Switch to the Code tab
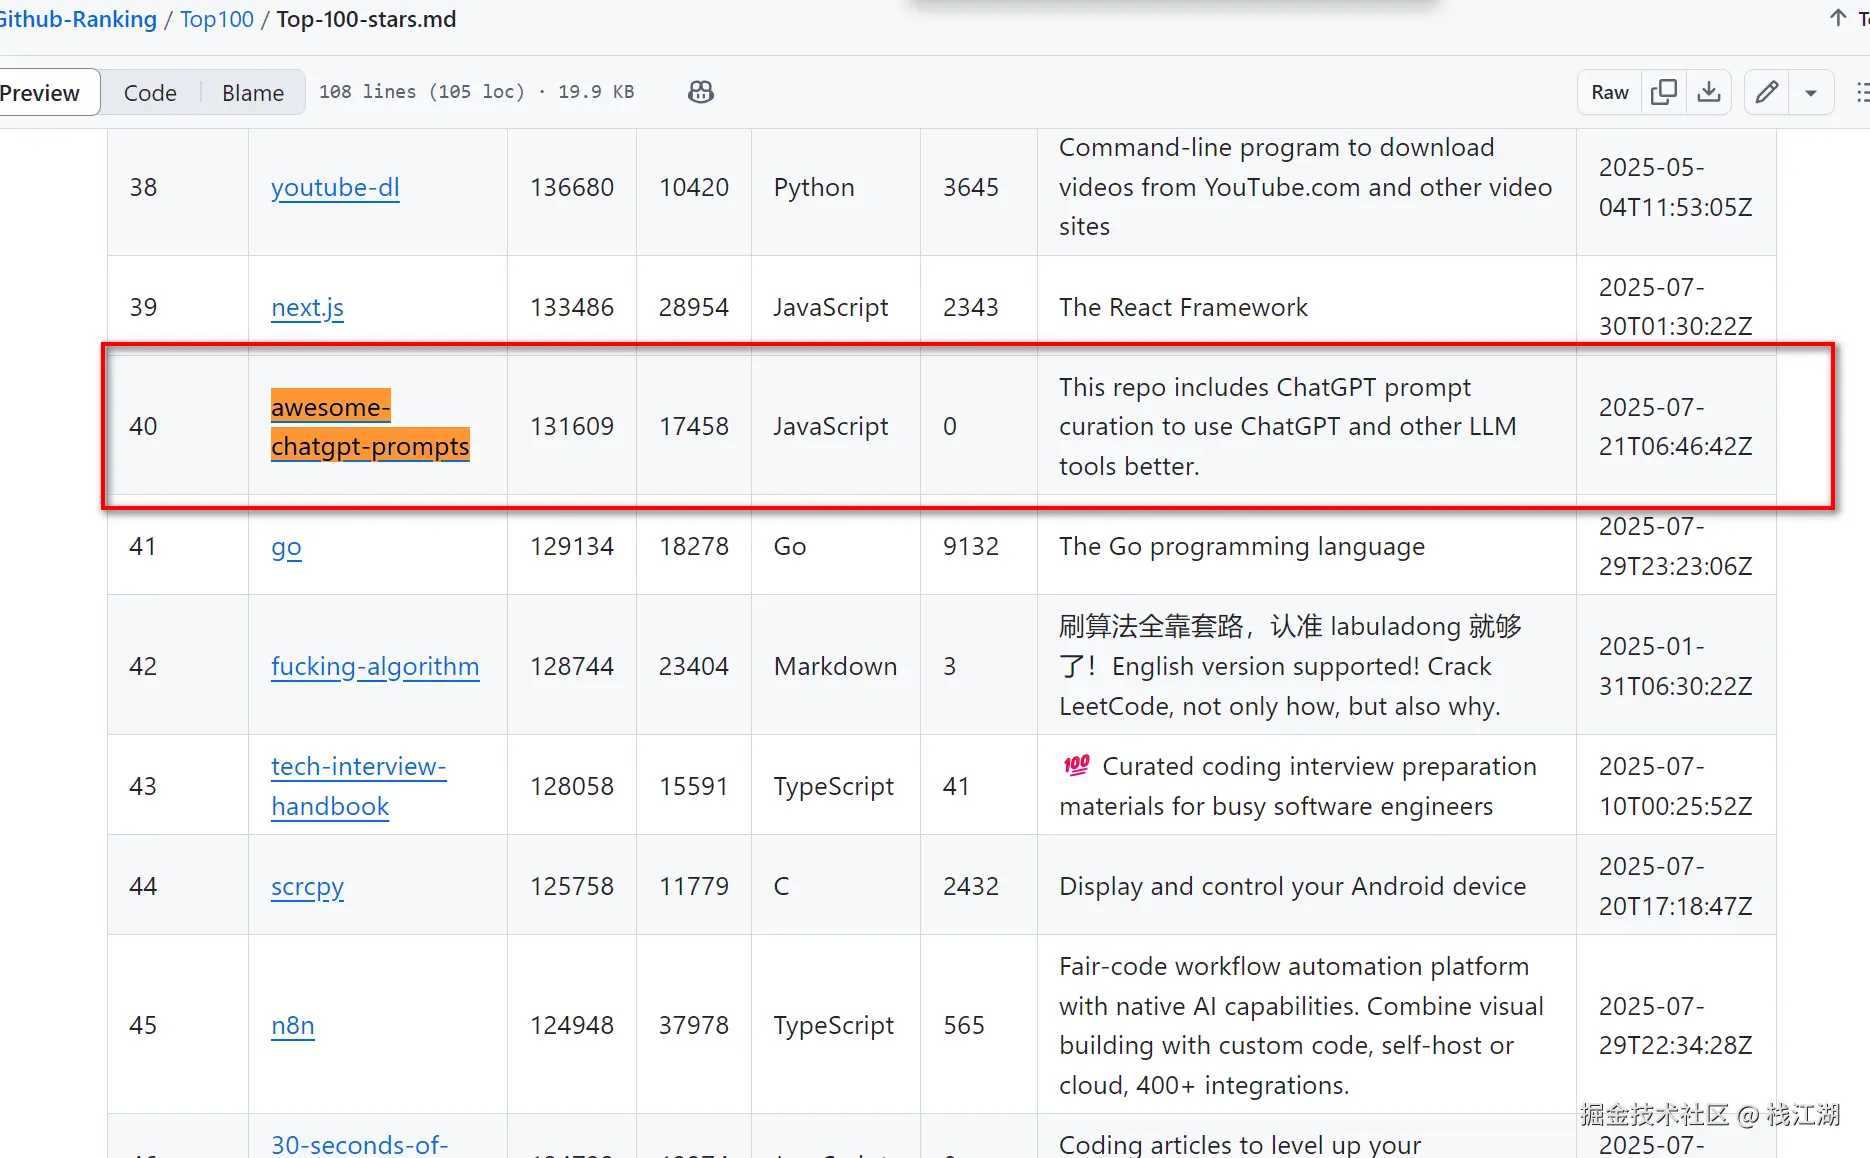The width and height of the screenshot is (1870, 1158). 150,92
